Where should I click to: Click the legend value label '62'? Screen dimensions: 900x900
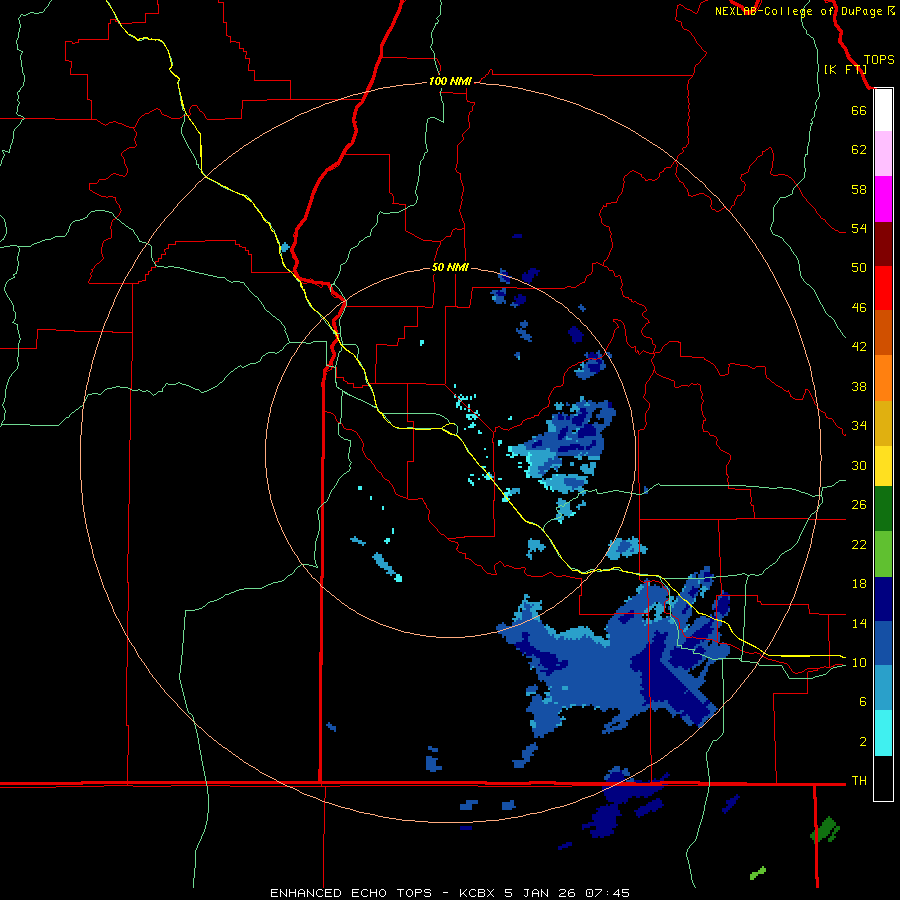click(859, 150)
